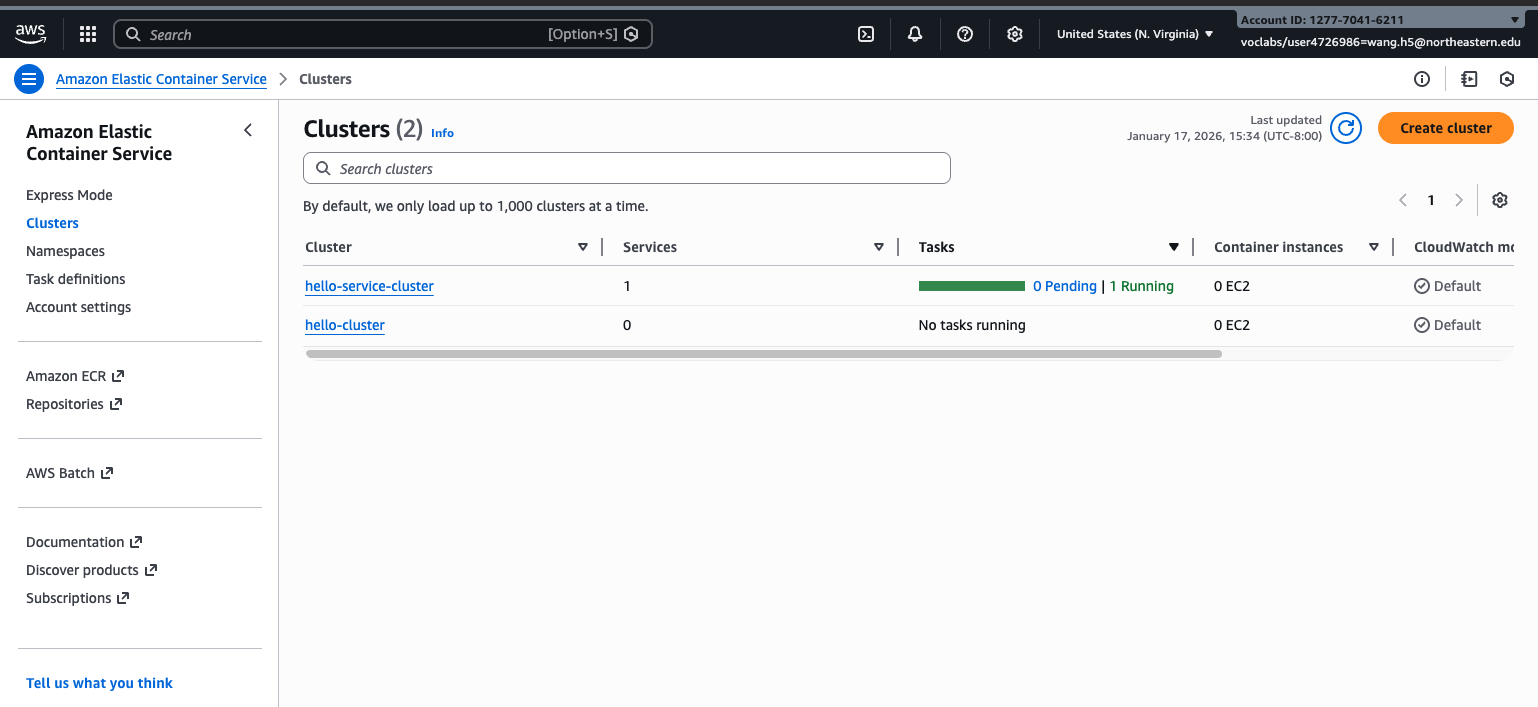Collapse the ECS sidebar navigation

pyautogui.click(x=248, y=131)
